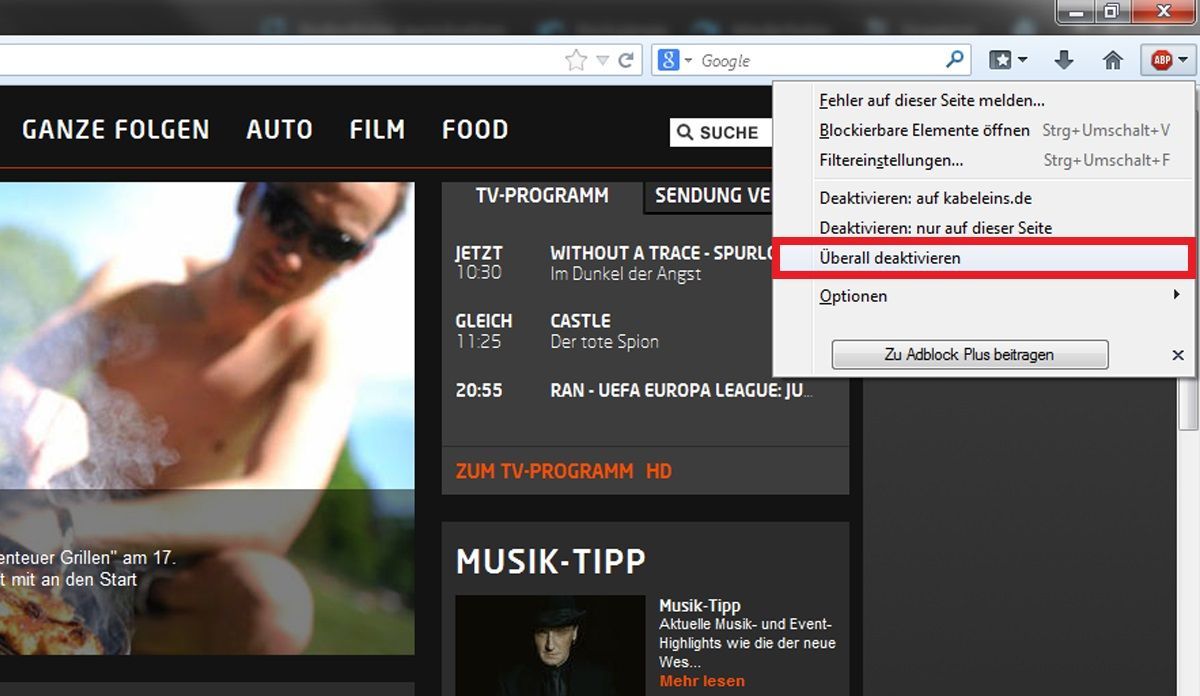Click the Musik-Tipp thumbnail image
Viewport: 1200px width, 696px height.
tap(550, 645)
